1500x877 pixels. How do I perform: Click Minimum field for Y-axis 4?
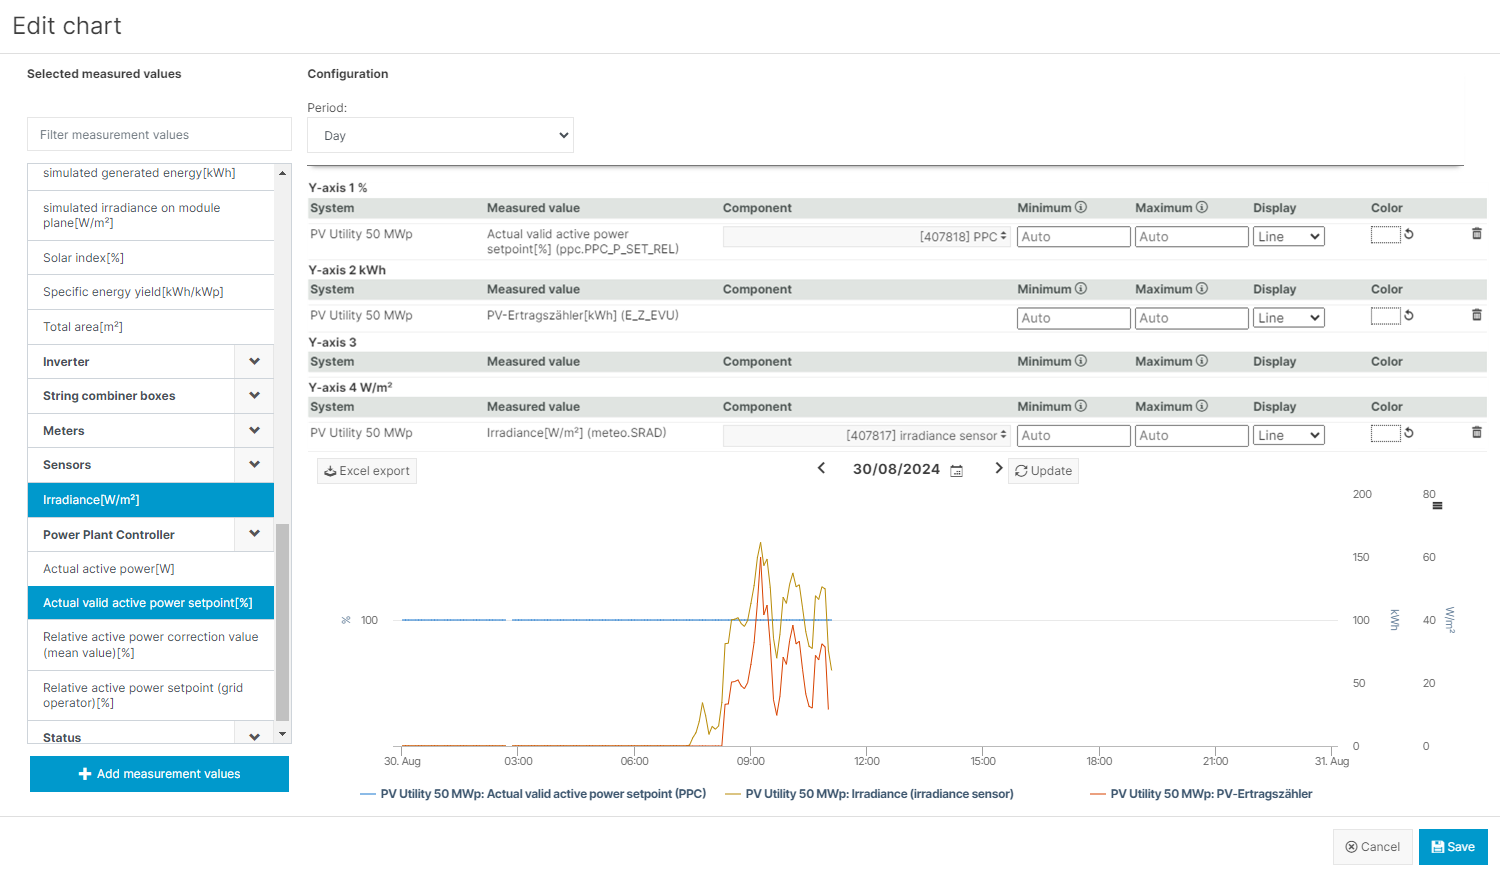[1074, 436]
